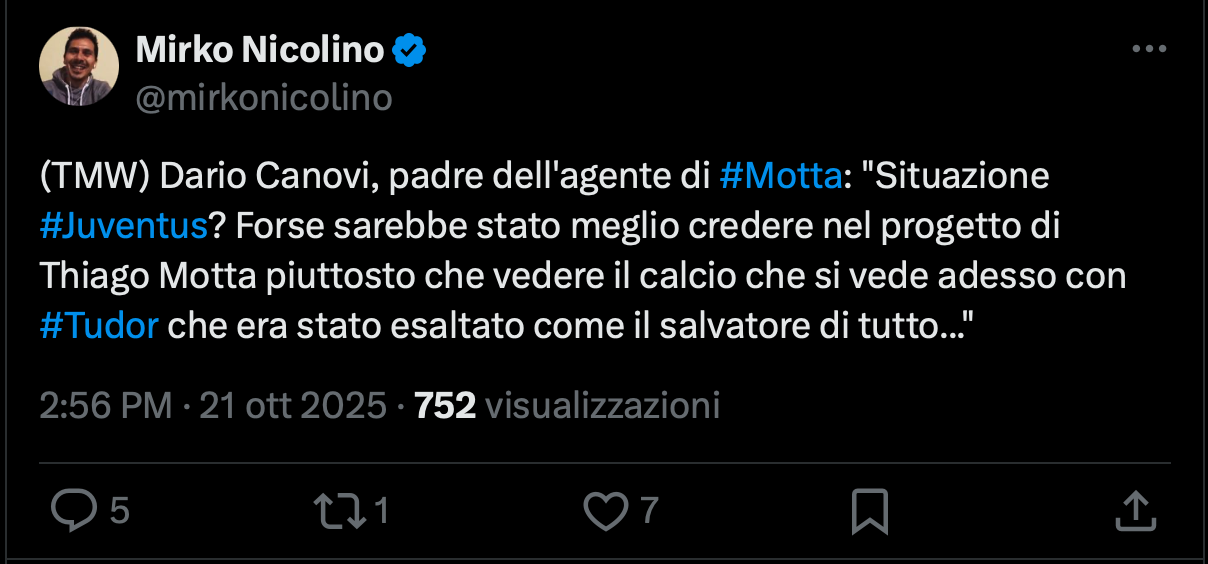The image size is (1208, 564).
Task: Open the three-dot more options menu
Action: [1148, 50]
